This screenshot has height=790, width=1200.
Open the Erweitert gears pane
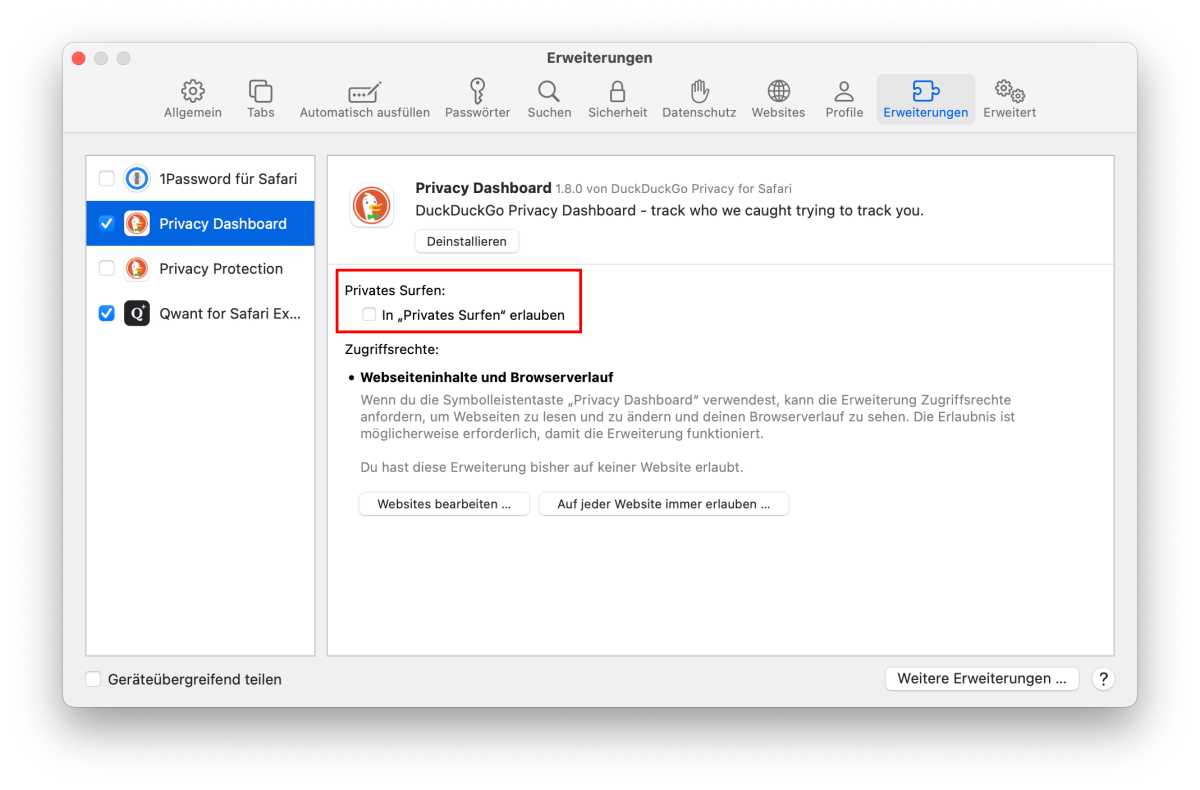coord(1009,100)
